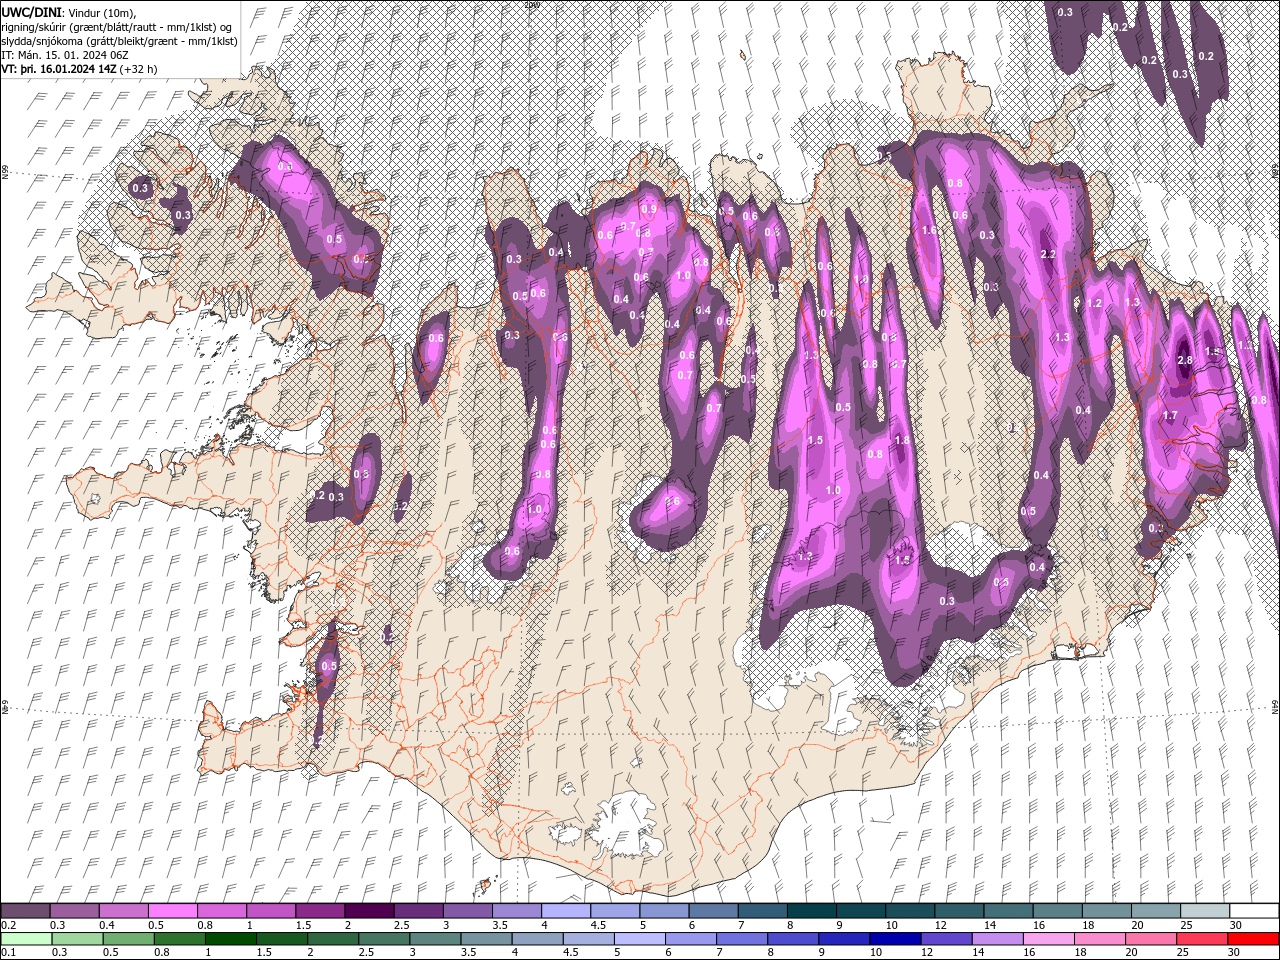Click the 'IT: Mán. 15. 01. 2024 06Z' line
Screen dimensions: 1280x960
click(x=66, y=55)
